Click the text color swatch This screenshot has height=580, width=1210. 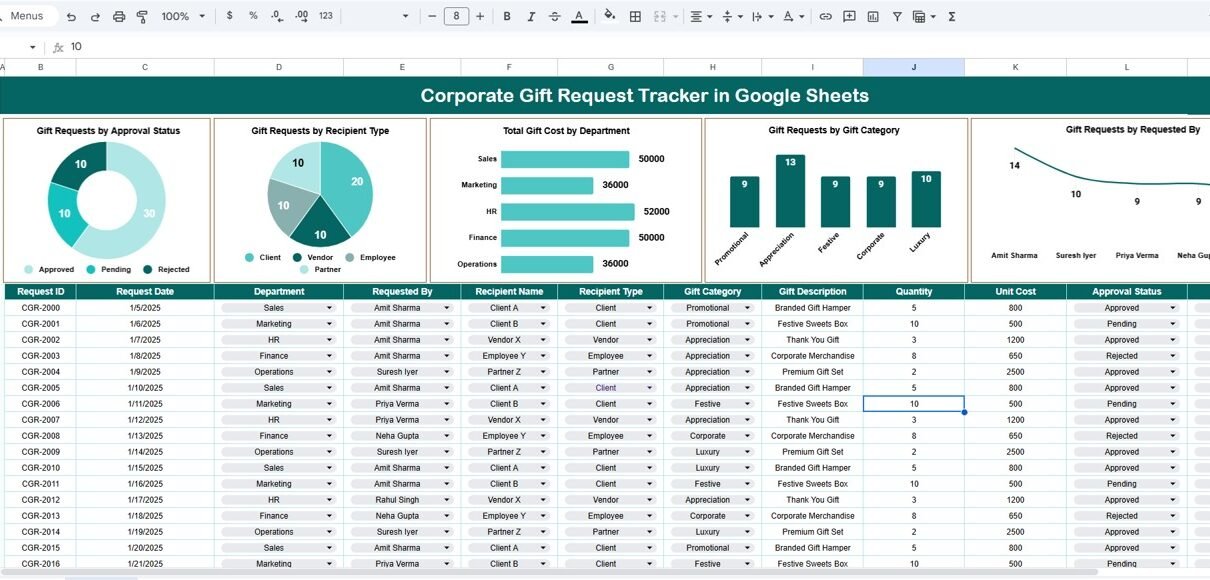pyautogui.click(x=579, y=17)
